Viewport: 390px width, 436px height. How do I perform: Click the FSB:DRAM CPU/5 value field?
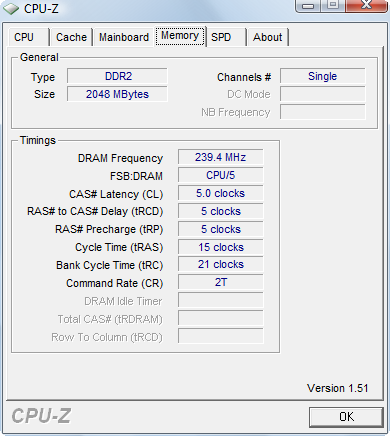[x=220, y=175]
